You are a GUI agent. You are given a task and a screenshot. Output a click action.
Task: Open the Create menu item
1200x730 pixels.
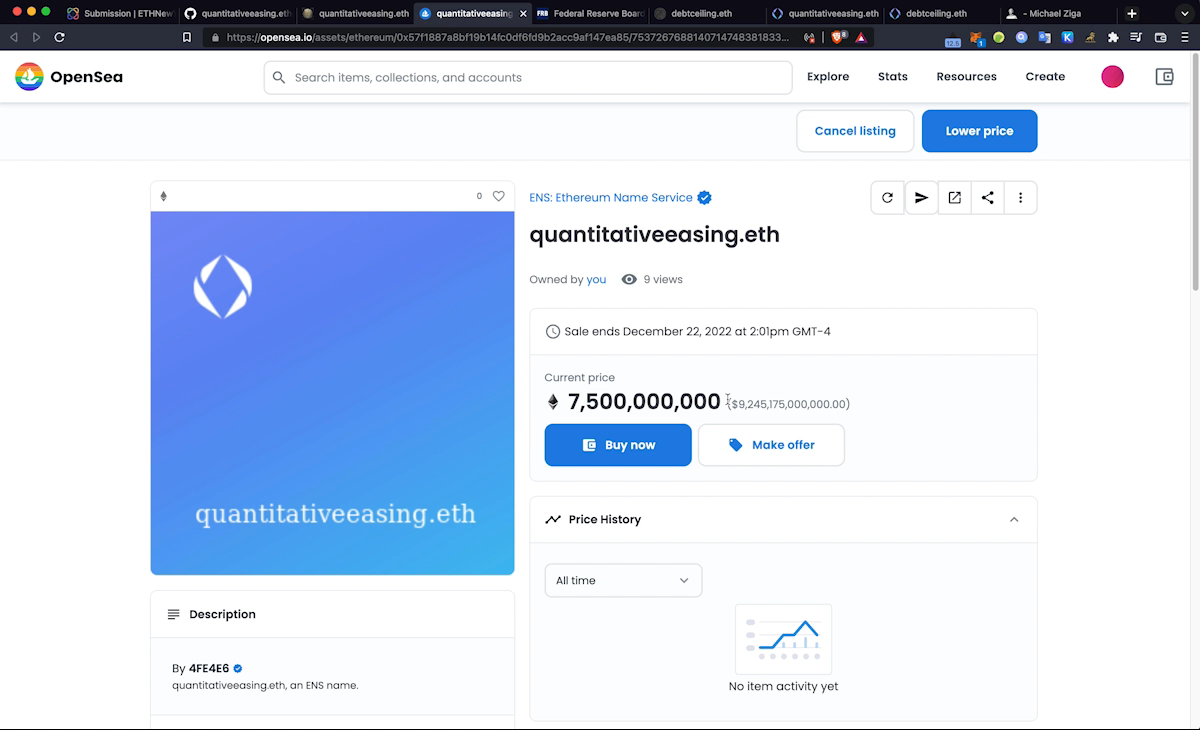1045,77
